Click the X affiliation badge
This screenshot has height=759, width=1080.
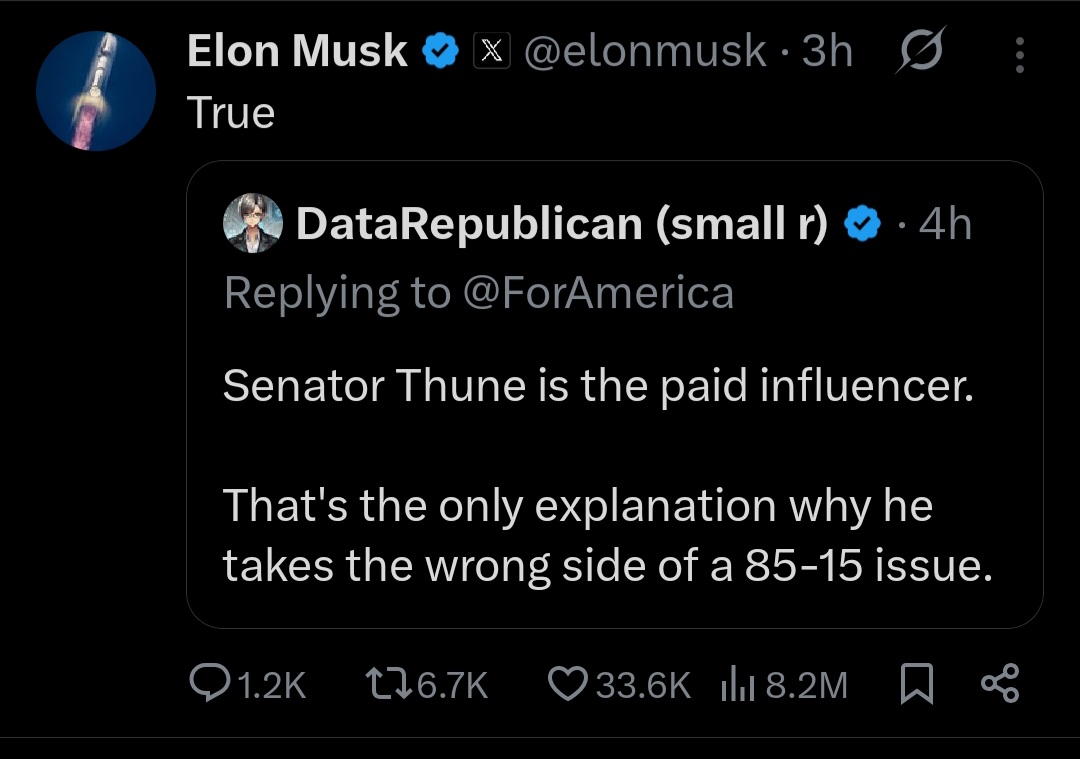click(491, 52)
